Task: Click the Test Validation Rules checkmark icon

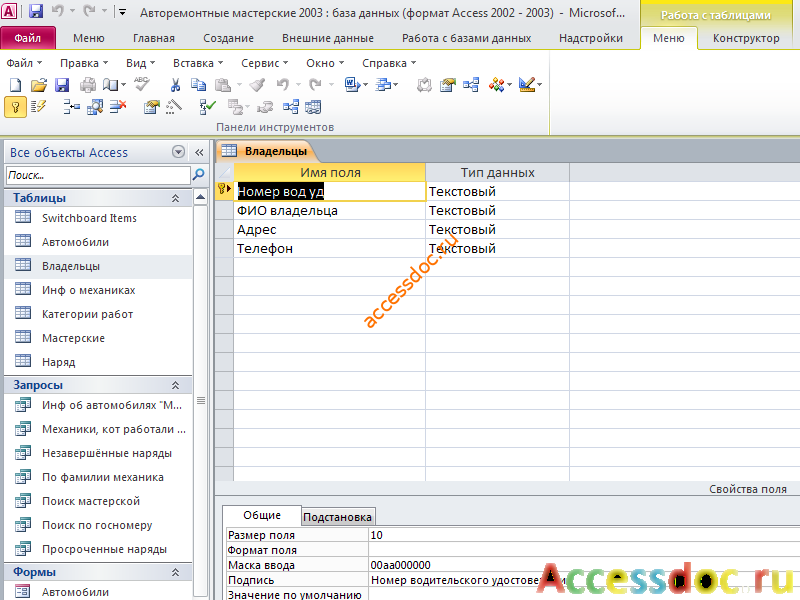Action: pos(207,107)
